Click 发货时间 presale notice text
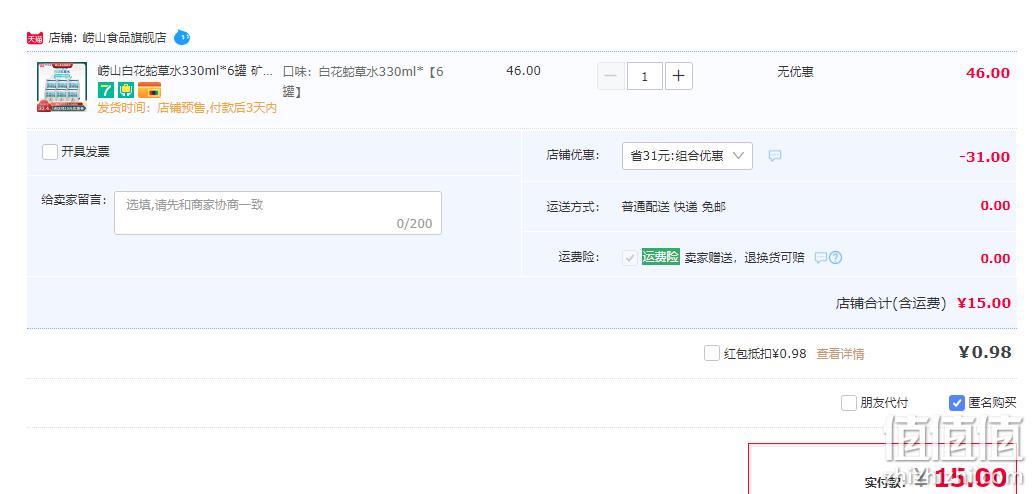Screen dimensions: 1033x494 (187, 108)
